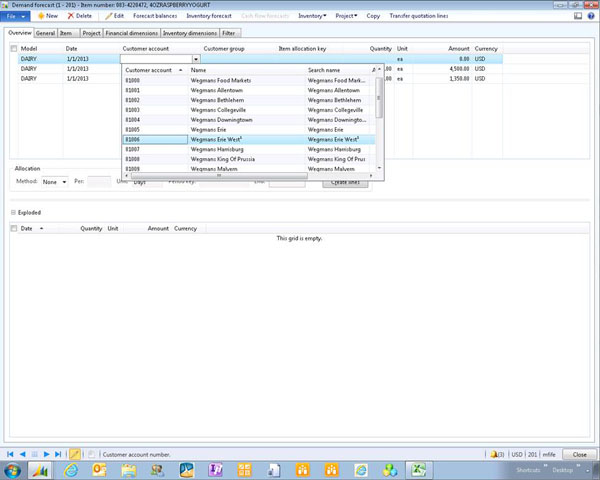
Task: Expand taskbar Shortcuts toolbar chevron
Action: coord(545,466)
